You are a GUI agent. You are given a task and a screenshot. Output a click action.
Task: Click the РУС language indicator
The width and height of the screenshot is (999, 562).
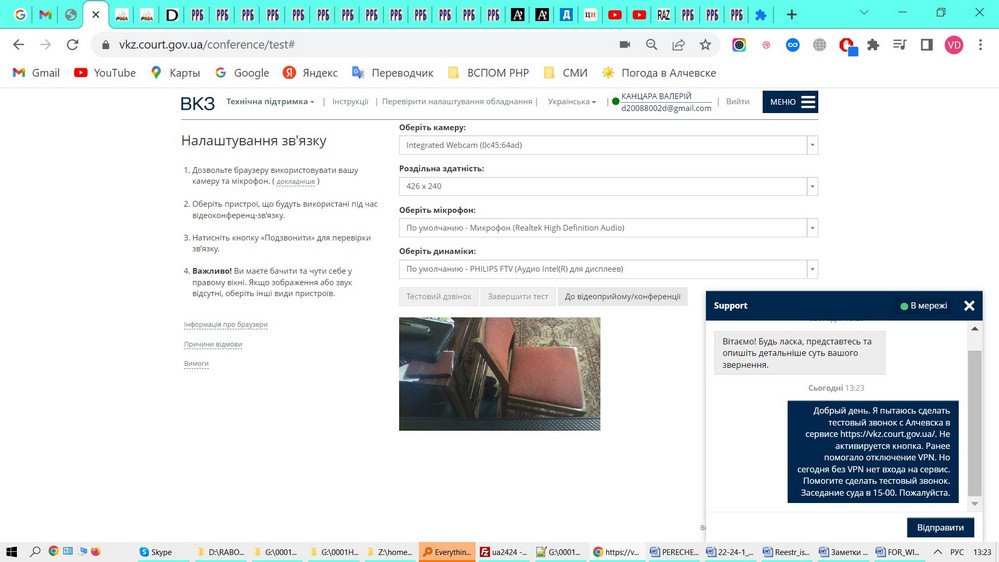coord(957,552)
